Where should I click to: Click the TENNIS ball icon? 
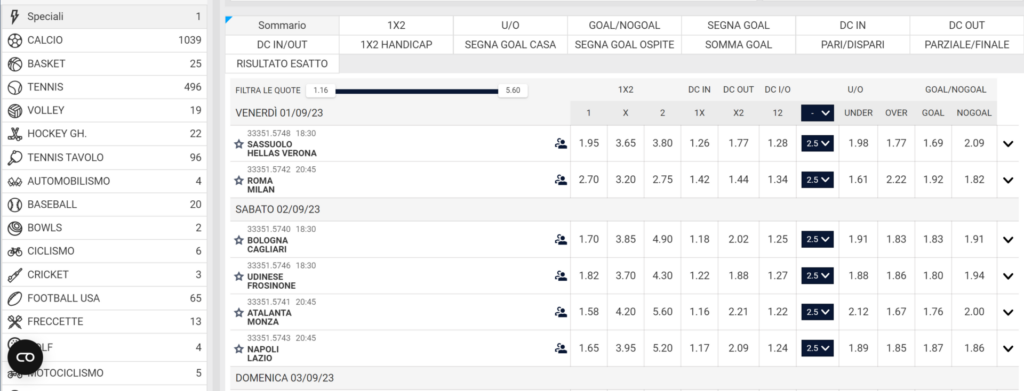coord(14,87)
